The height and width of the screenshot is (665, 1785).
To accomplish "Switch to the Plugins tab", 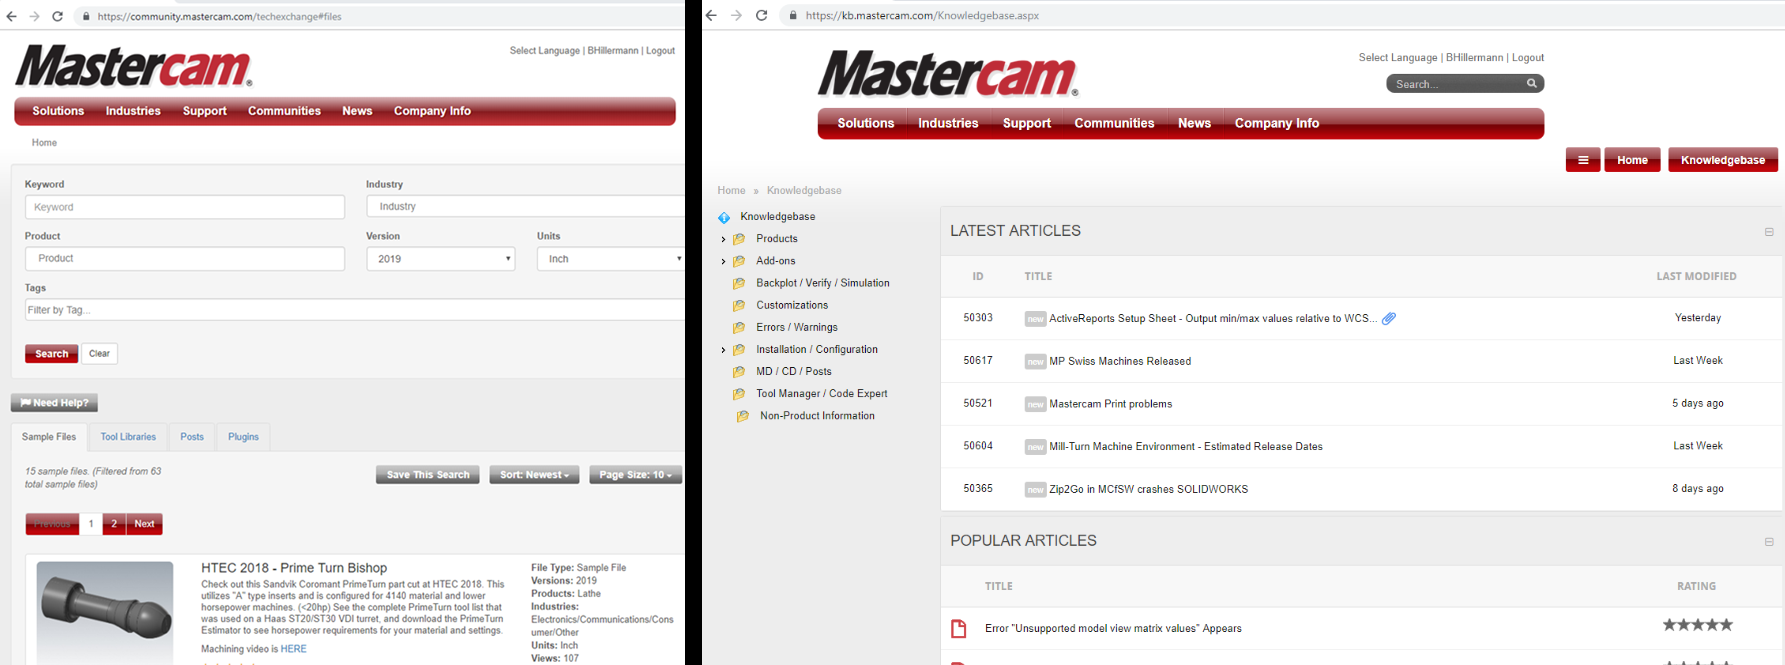I will tap(243, 437).
